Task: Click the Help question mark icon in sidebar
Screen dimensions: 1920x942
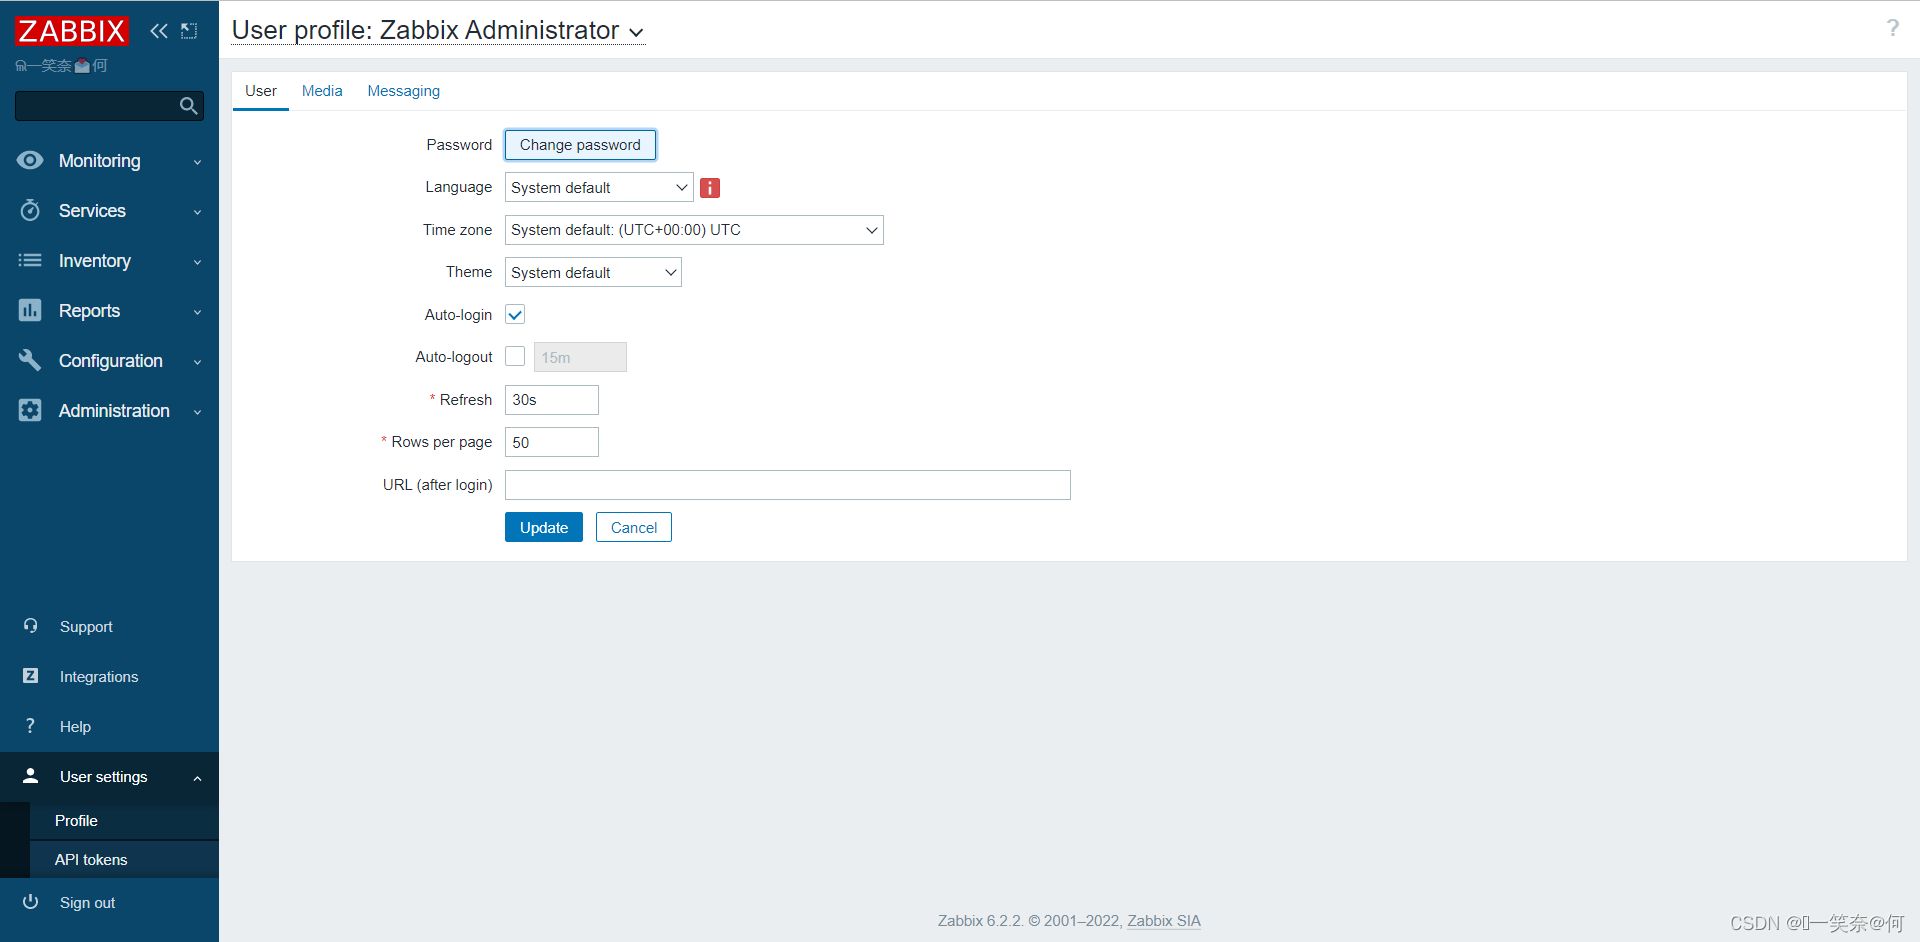Action: (x=30, y=726)
